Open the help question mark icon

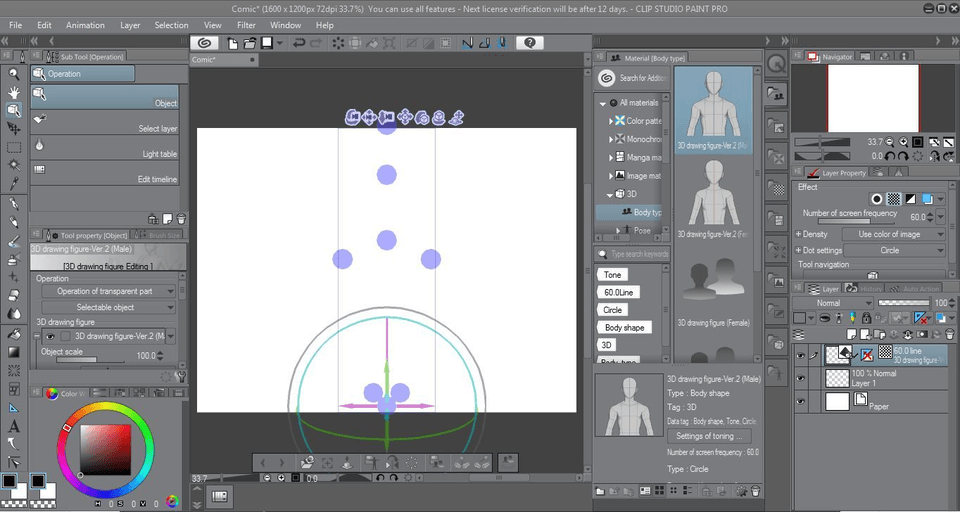pos(530,43)
